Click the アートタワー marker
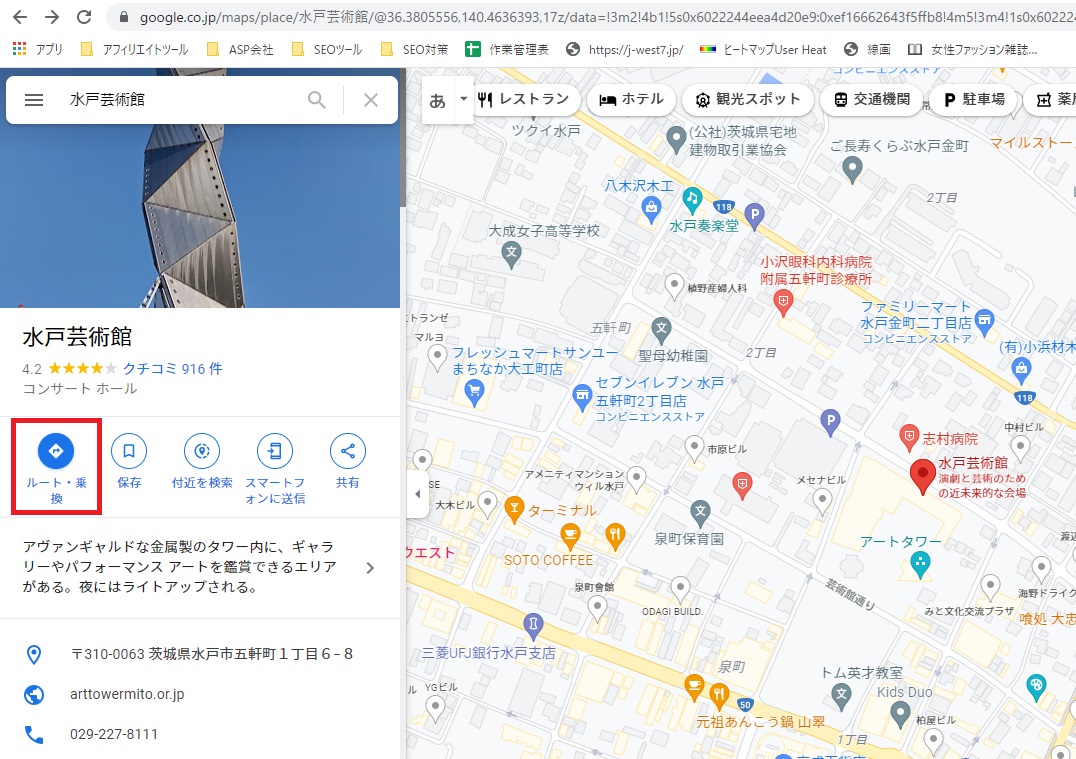 [920, 565]
